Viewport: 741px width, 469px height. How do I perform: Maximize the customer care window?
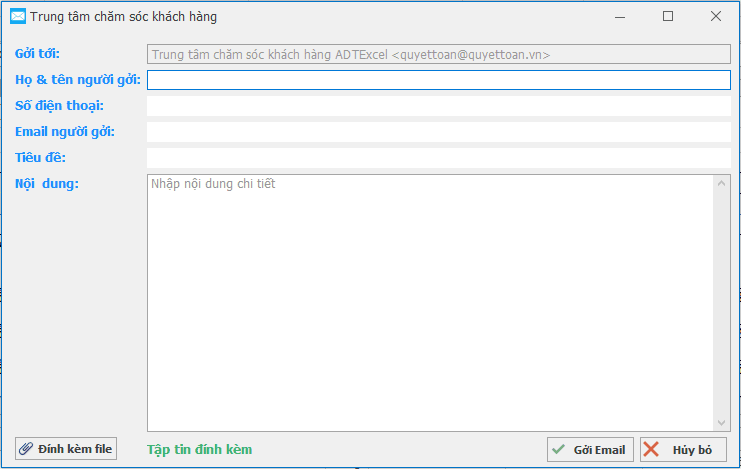tap(668, 16)
